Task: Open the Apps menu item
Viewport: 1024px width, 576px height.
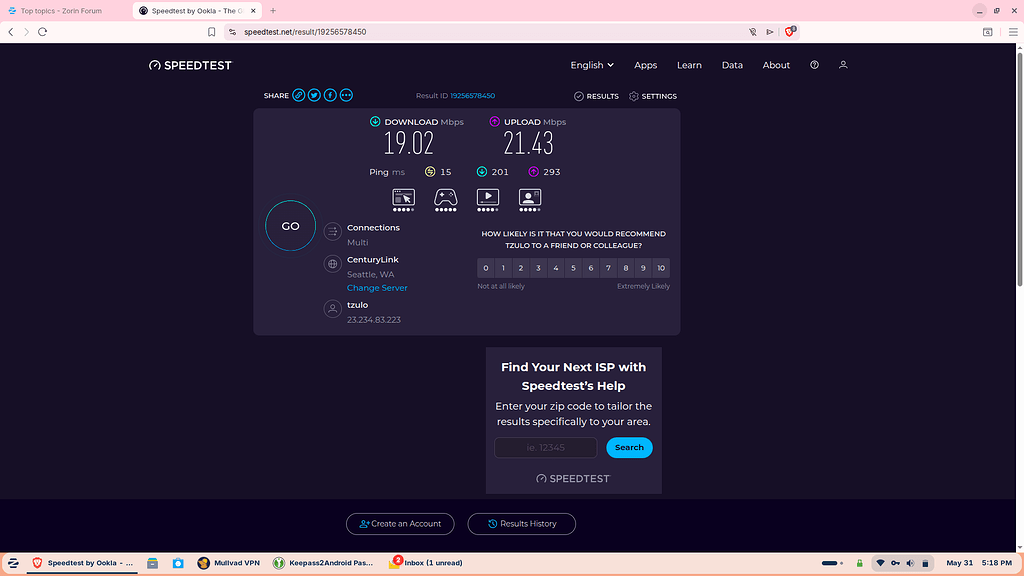Action: pos(645,65)
